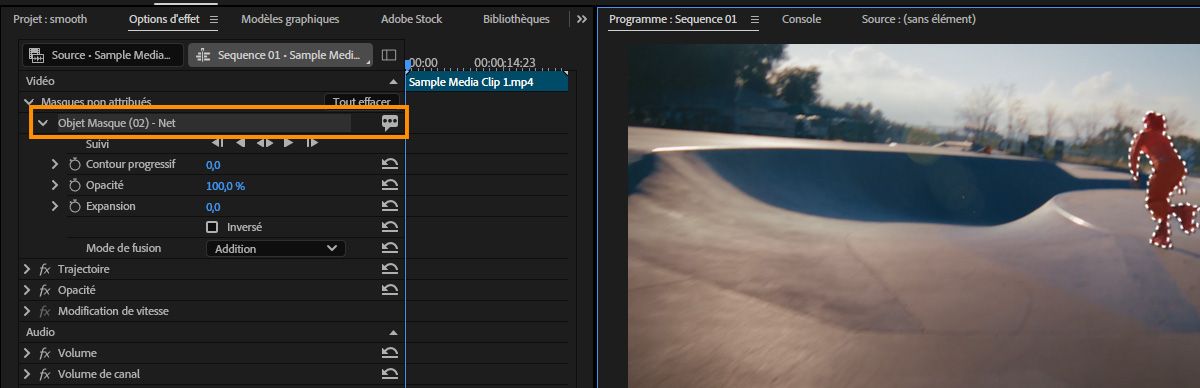Select Sequence 01 - Sample Media button
Image resolution: width=1200 pixels, height=388 pixels.
point(280,55)
